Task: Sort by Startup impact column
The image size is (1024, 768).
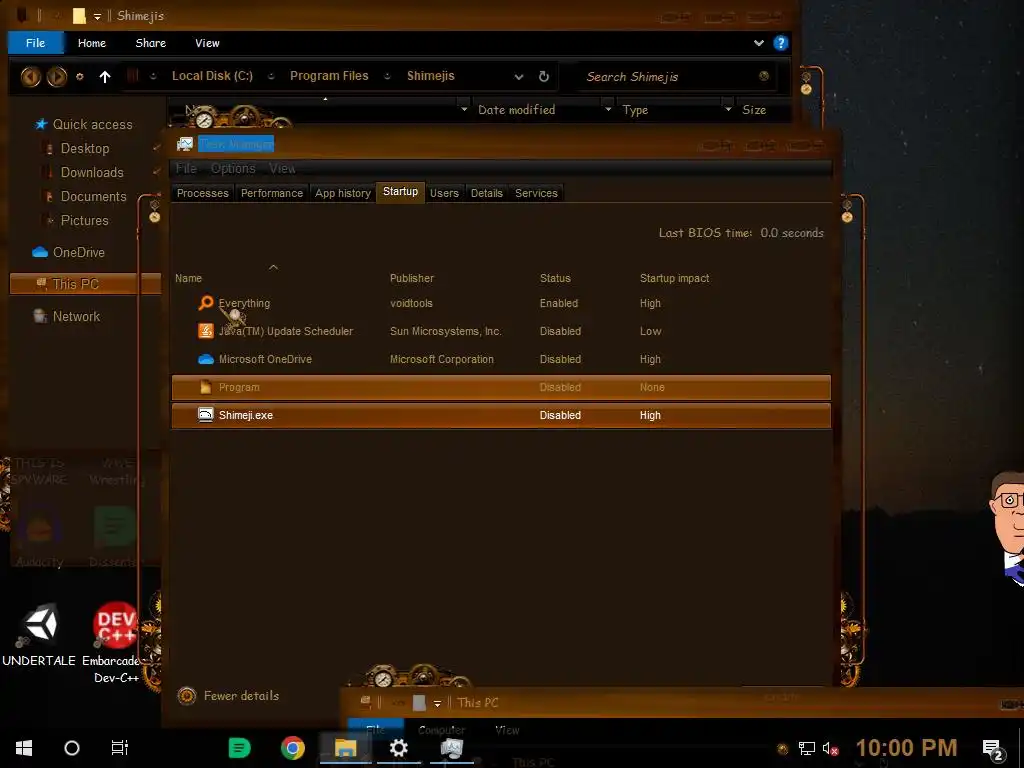Action: pyautogui.click(x=674, y=278)
